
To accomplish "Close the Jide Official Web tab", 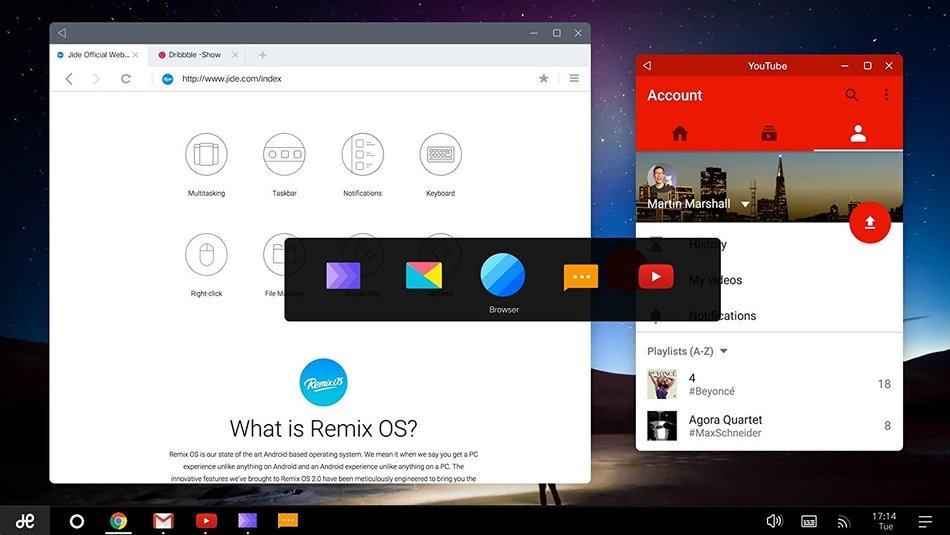I will [x=136, y=55].
